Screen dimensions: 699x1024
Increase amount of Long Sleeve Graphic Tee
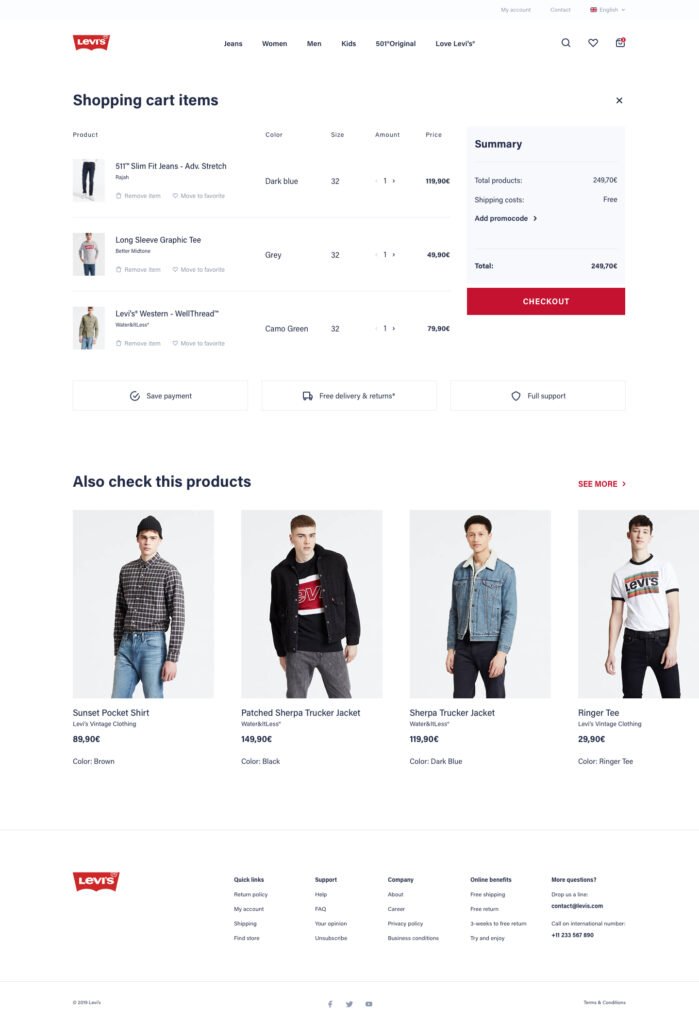point(394,255)
